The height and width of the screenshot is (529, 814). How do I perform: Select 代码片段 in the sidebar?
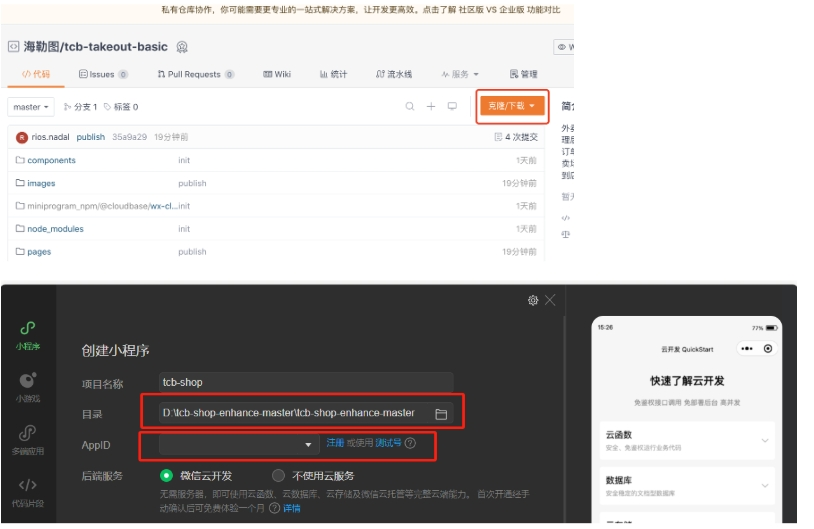(28, 493)
